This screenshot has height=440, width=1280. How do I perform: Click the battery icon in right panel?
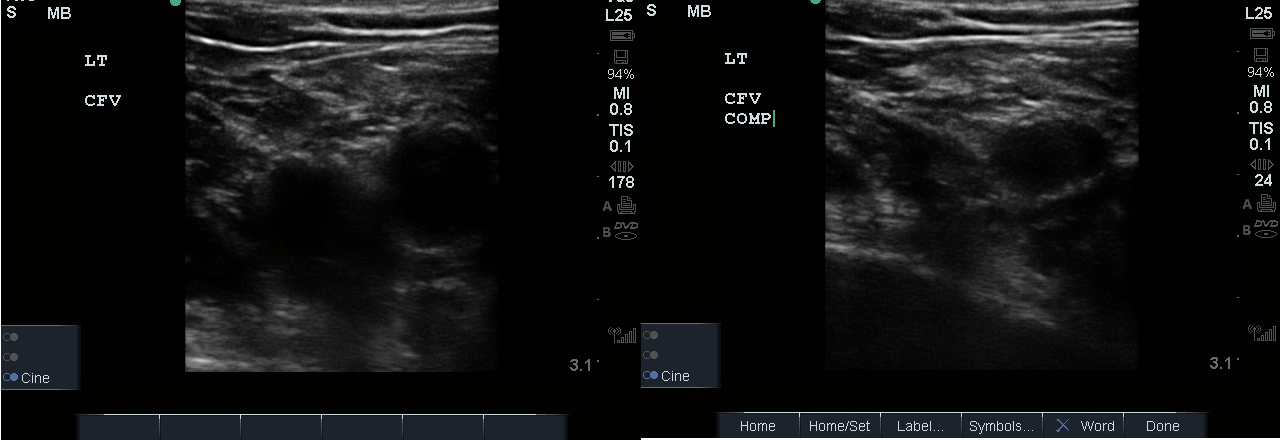click(x=1260, y=34)
